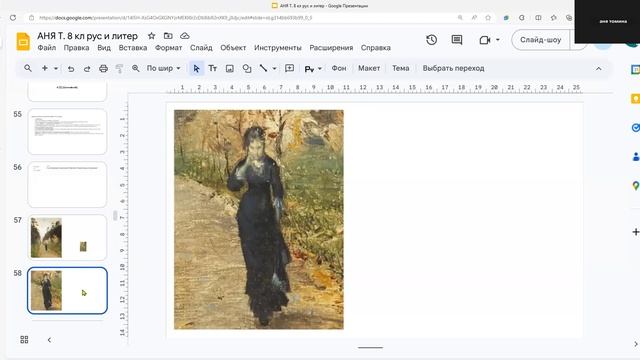The width and height of the screenshot is (640, 360).
Task: Insert a shape
Action: [x=247, y=69]
